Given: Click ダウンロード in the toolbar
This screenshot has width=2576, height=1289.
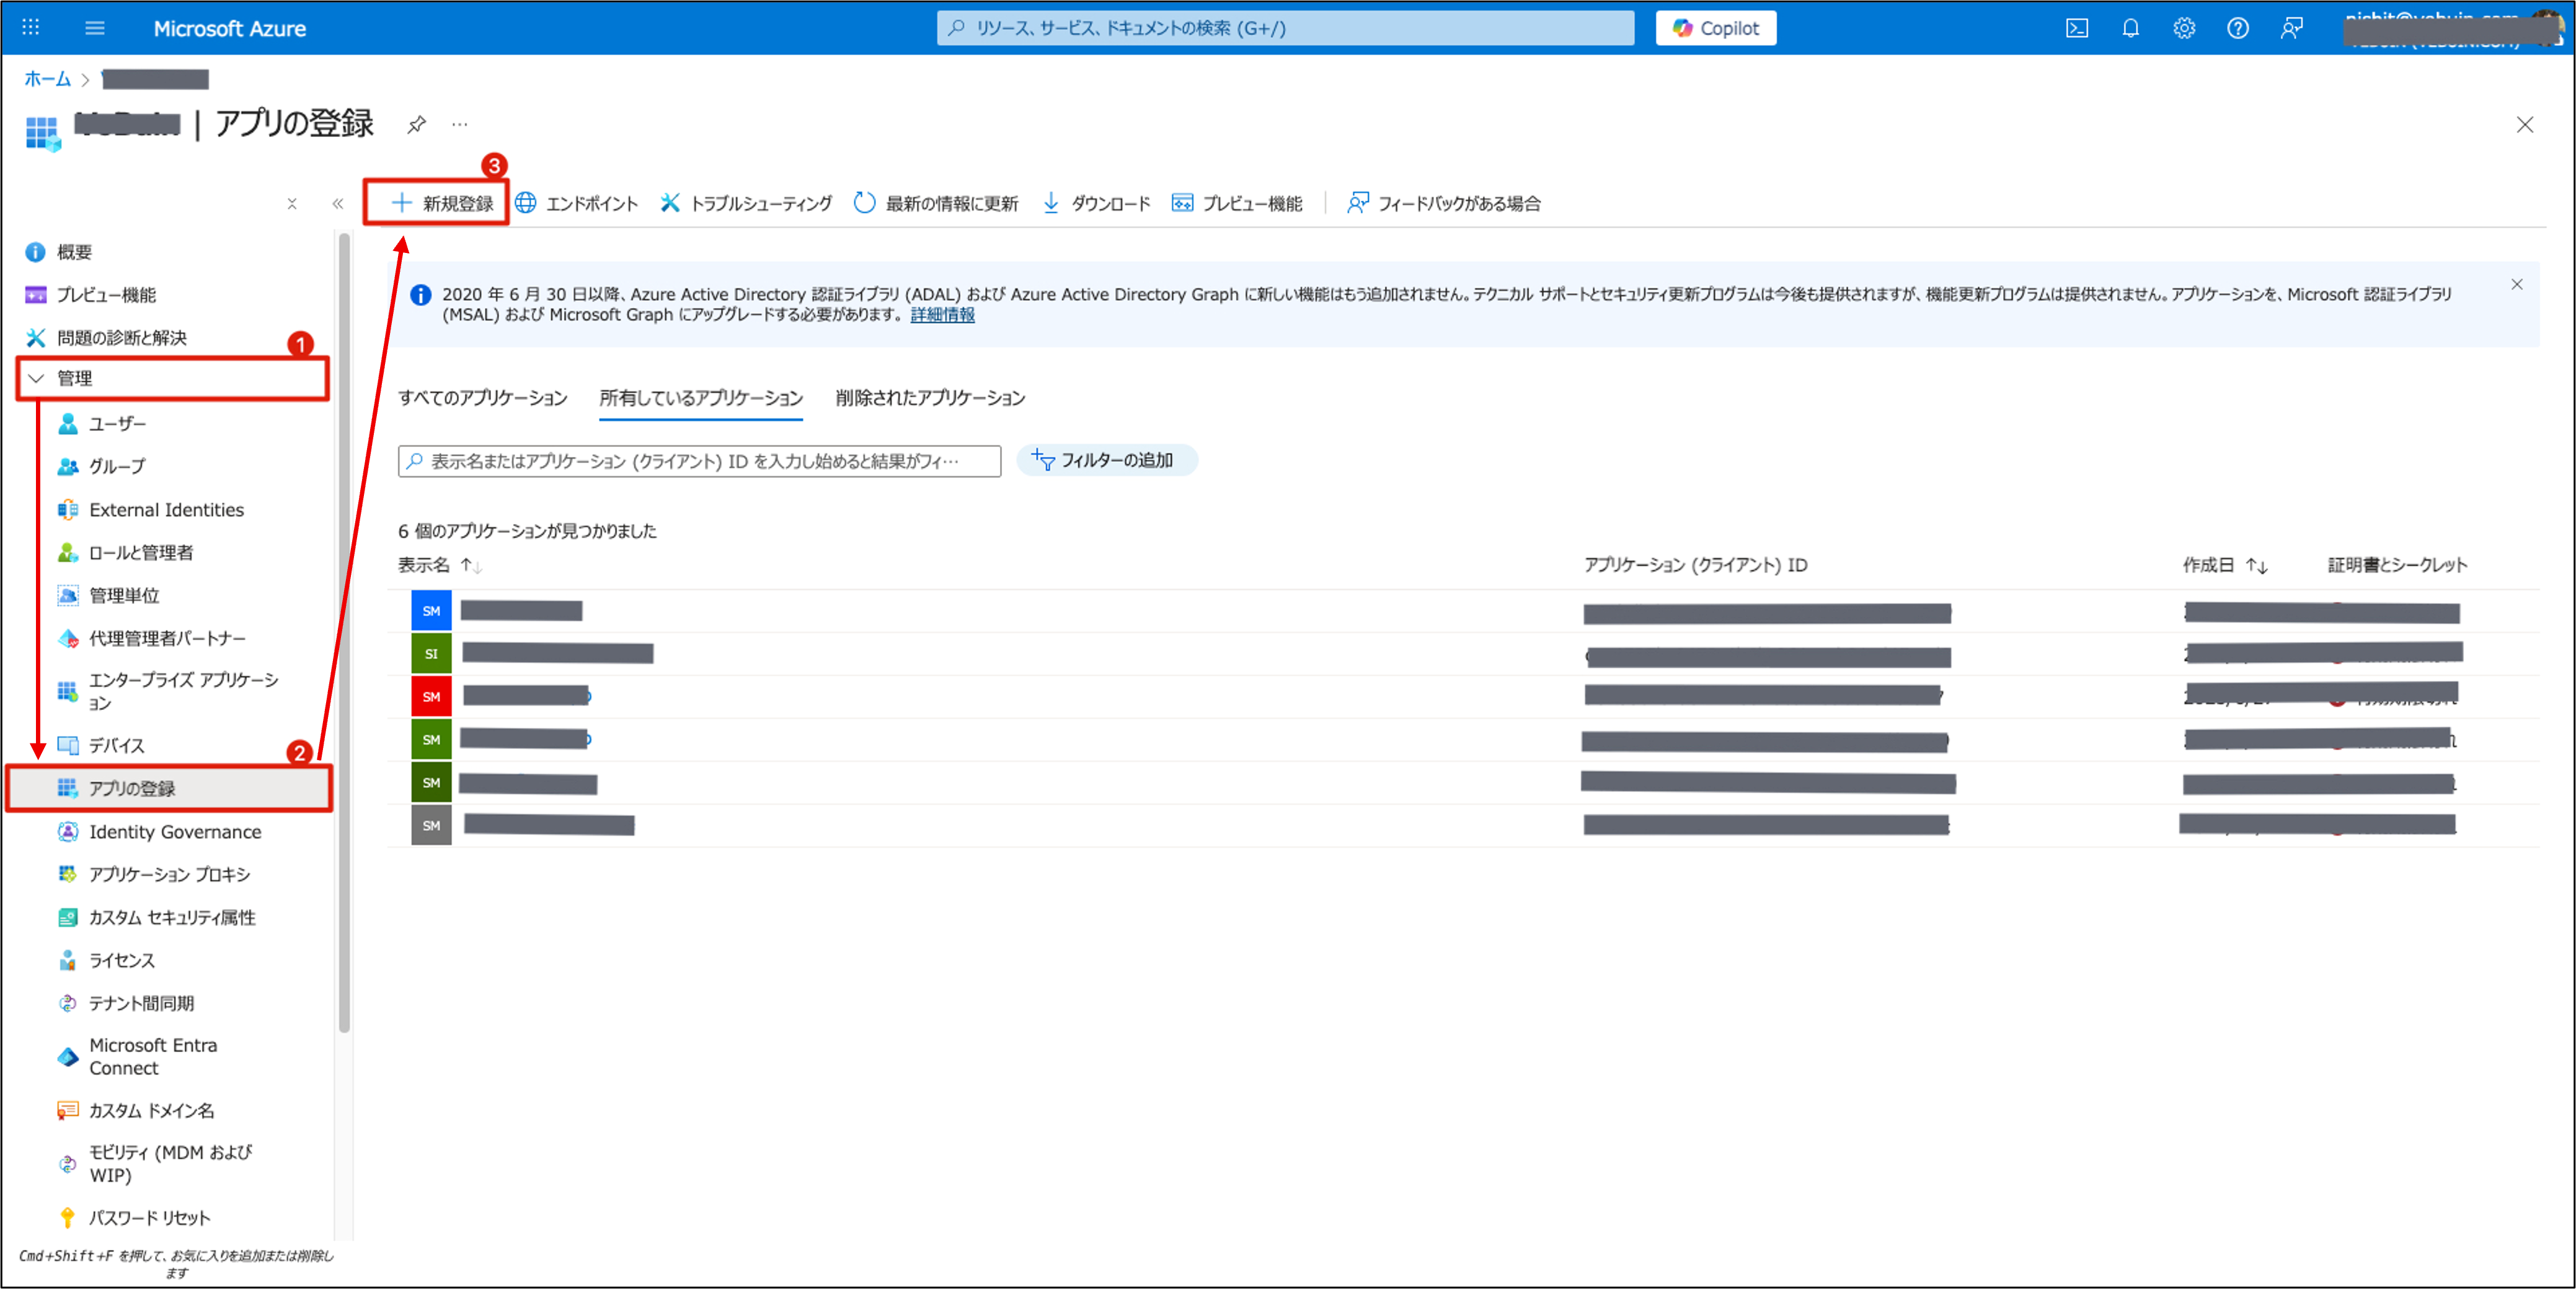Looking at the screenshot, I should click(x=1096, y=203).
